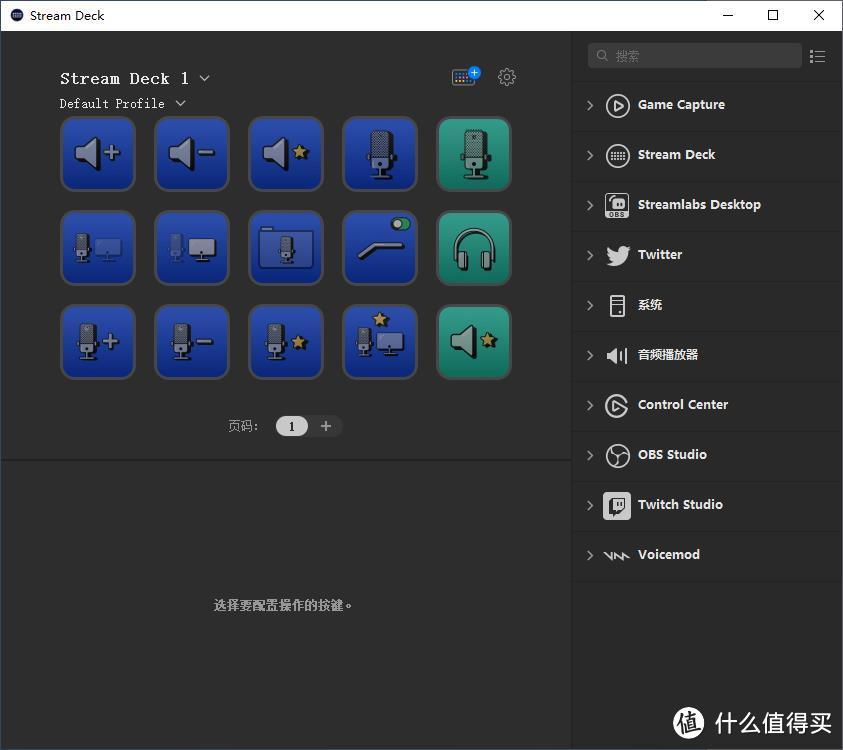Click the Twitch Studio label
Viewport: 843px width, 750px height.
[x=680, y=505]
